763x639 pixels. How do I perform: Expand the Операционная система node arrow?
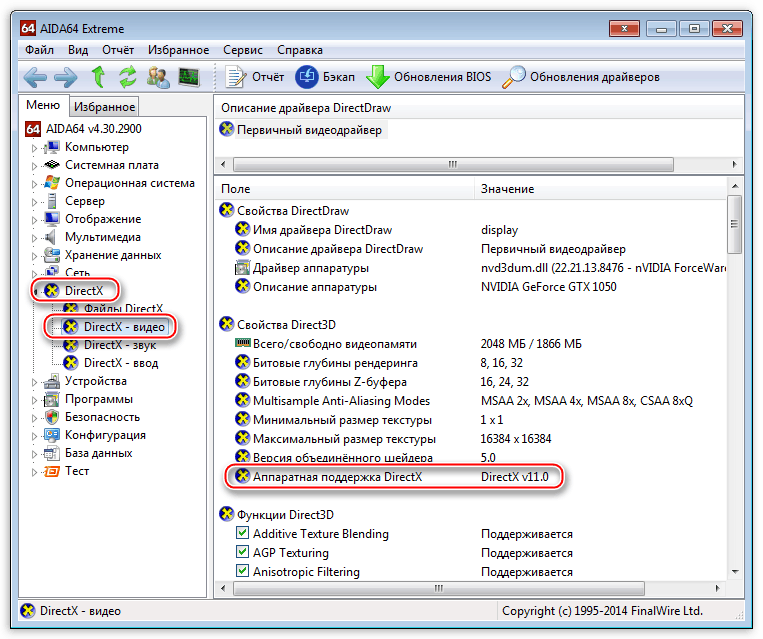tap(34, 184)
